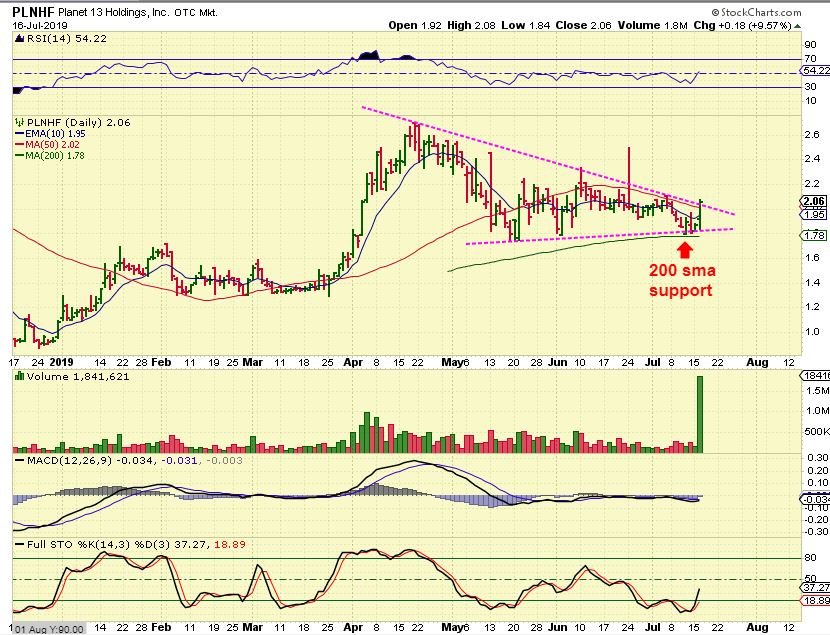The image size is (830, 635).
Task: Click the High 2.08 quote value
Action: tap(471, 25)
